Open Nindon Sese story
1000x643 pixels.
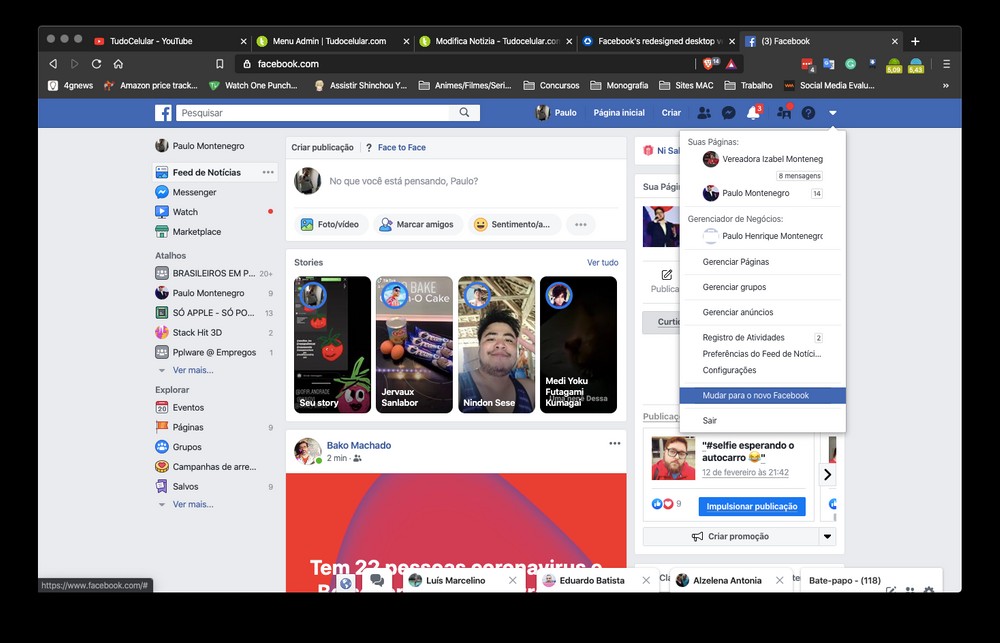[x=496, y=344]
